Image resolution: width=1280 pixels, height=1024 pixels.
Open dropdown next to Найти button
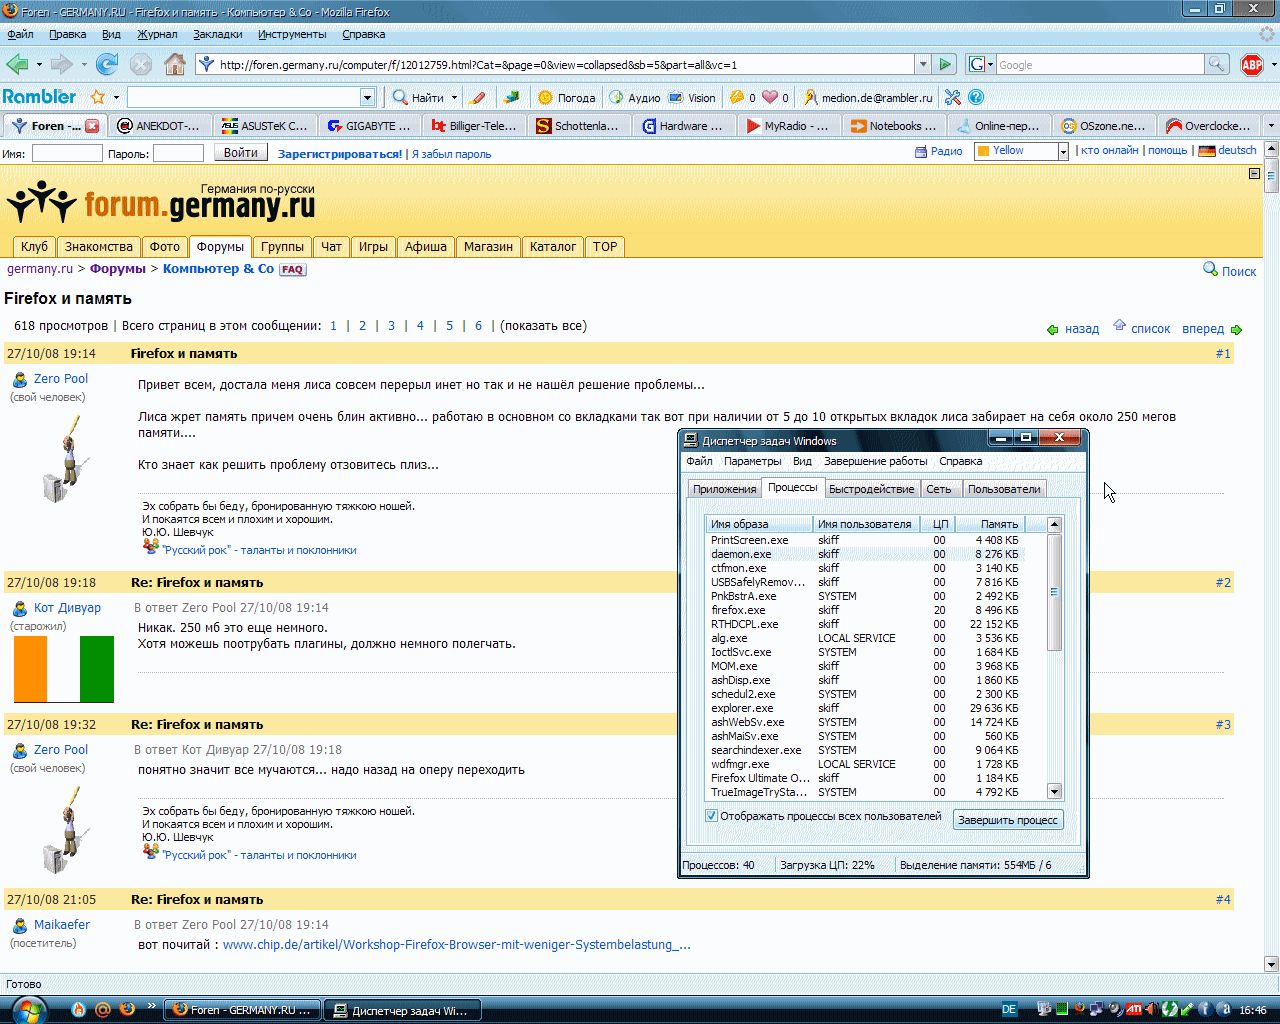[454, 97]
